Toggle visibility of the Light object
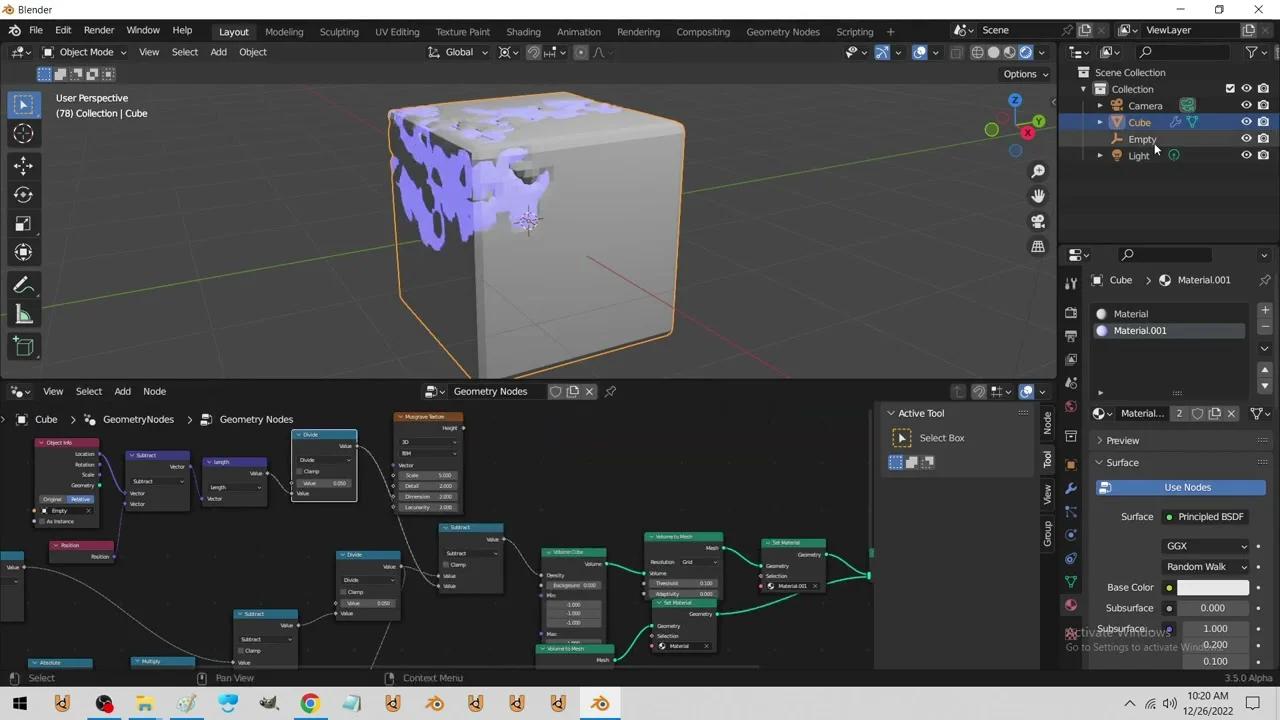 coord(1246,155)
